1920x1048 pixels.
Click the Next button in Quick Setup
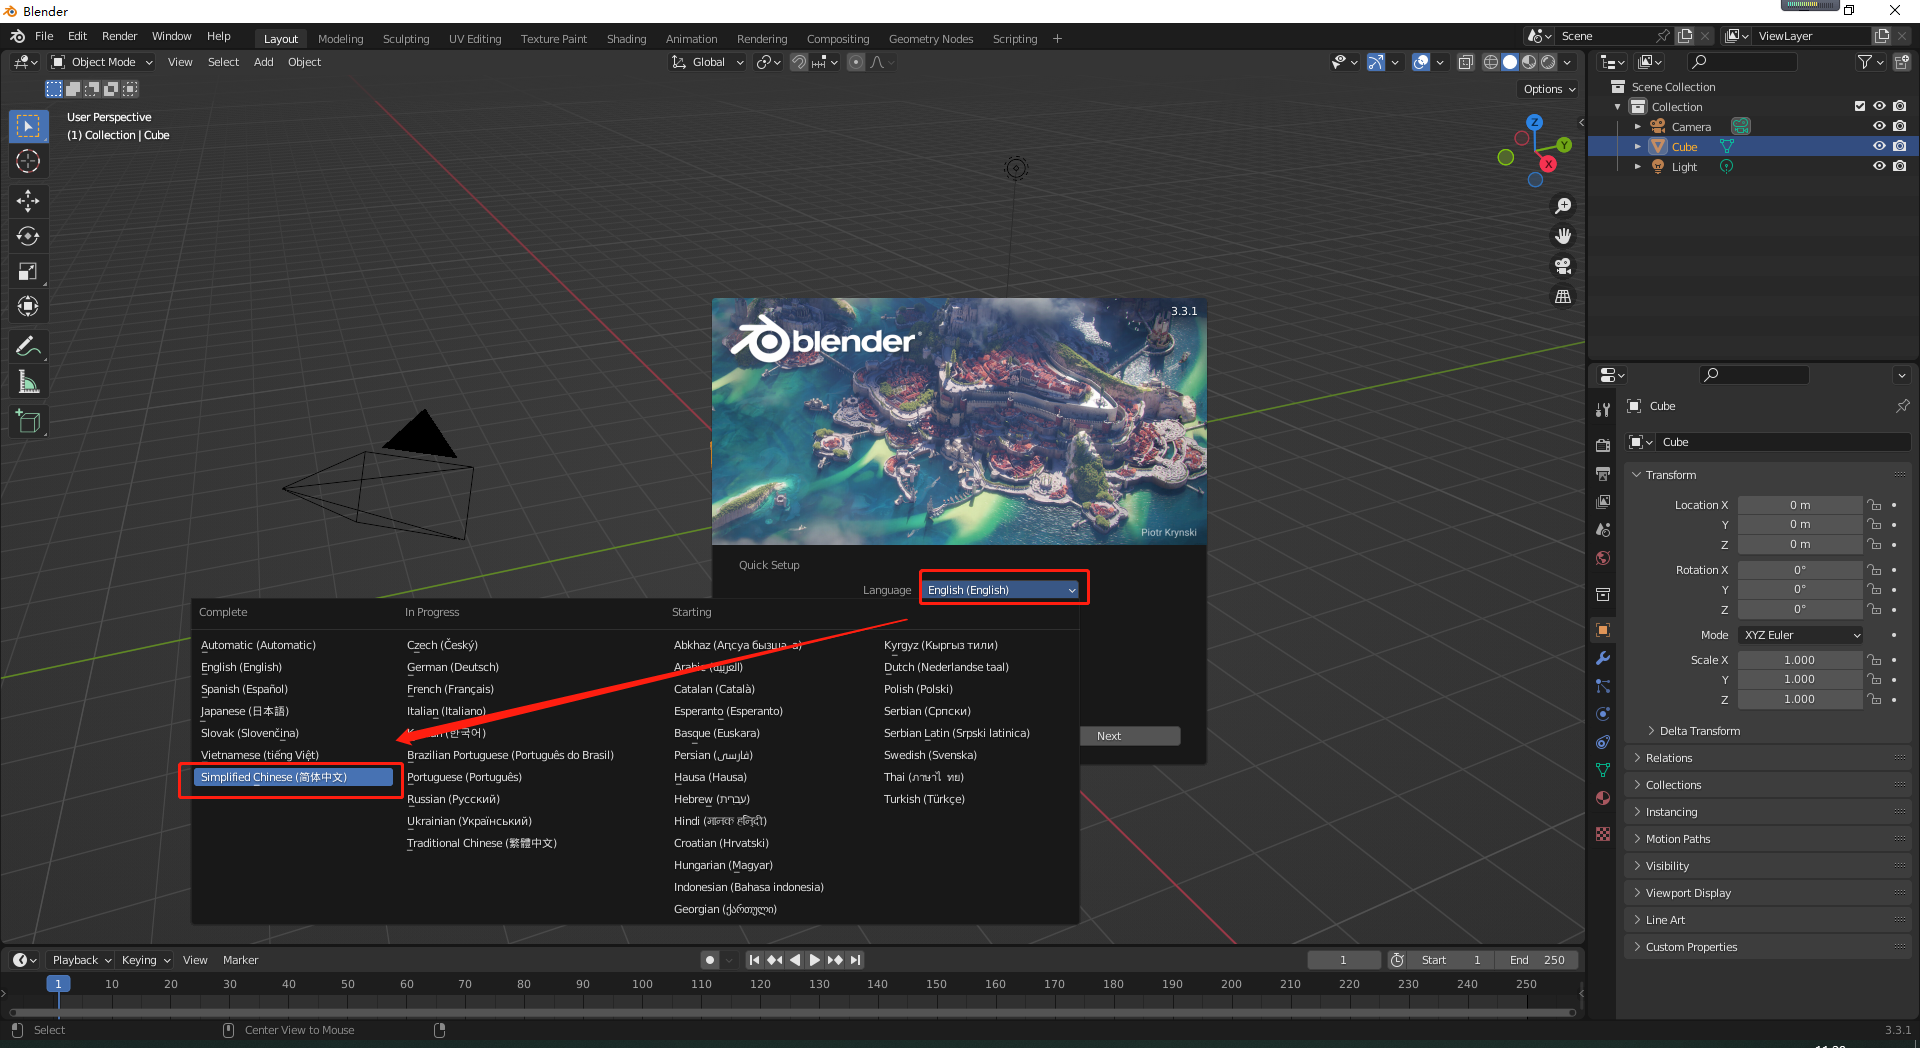[x=1129, y=735]
